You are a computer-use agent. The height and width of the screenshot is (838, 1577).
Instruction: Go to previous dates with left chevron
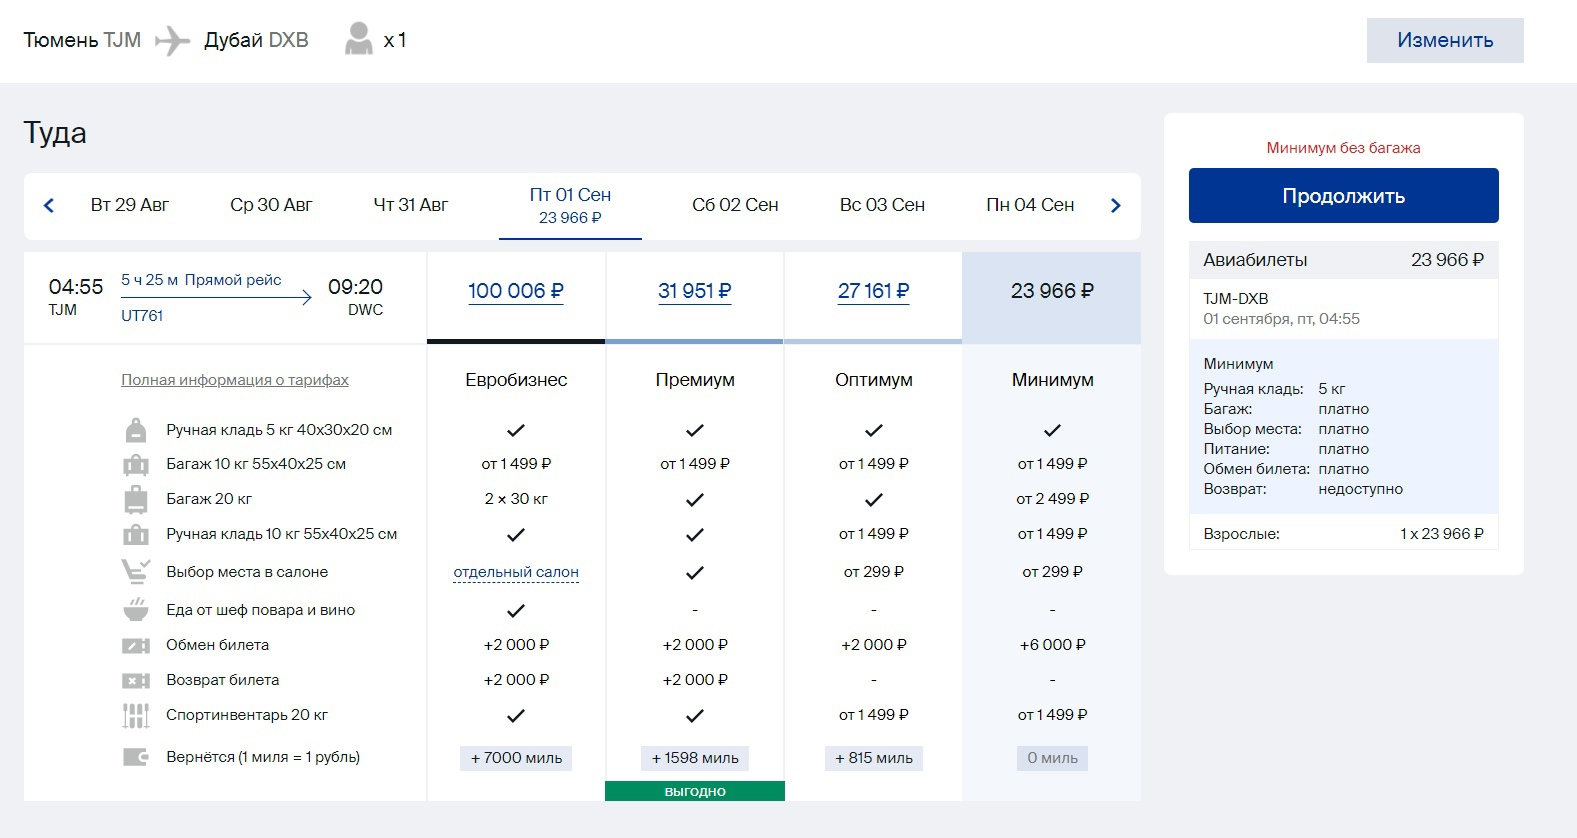pos(49,205)
